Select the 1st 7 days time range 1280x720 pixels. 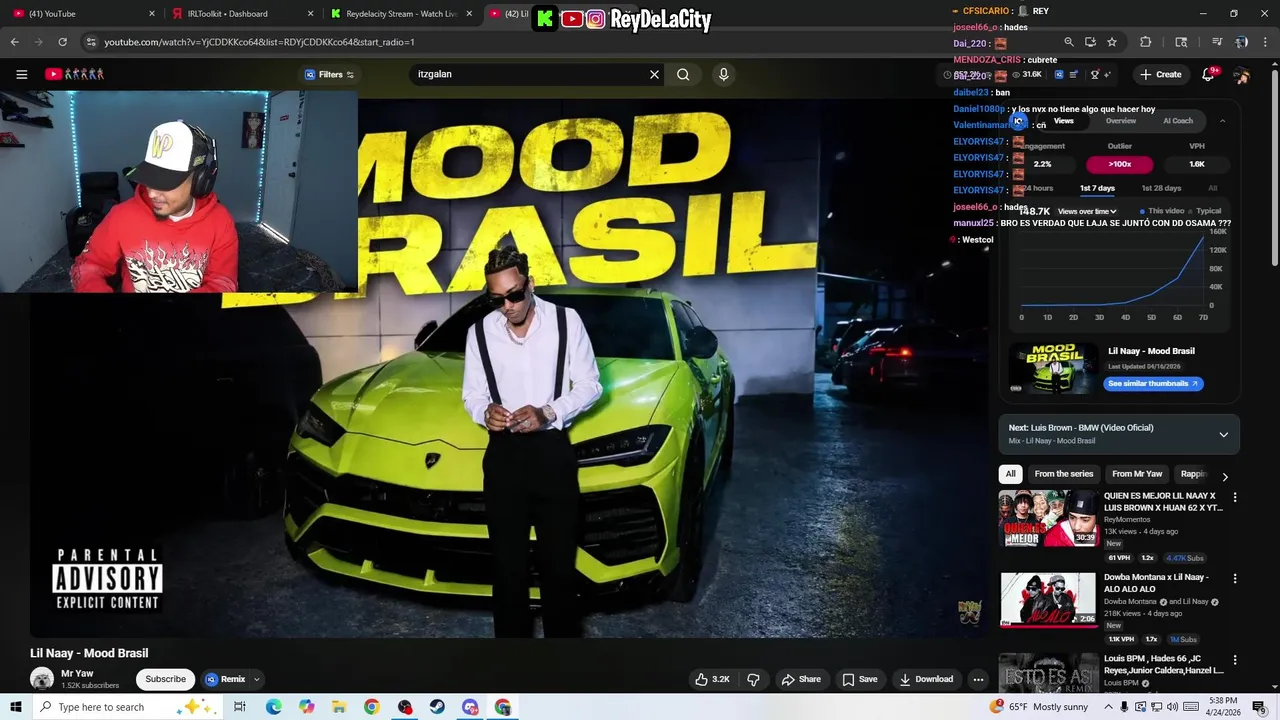1097,188
